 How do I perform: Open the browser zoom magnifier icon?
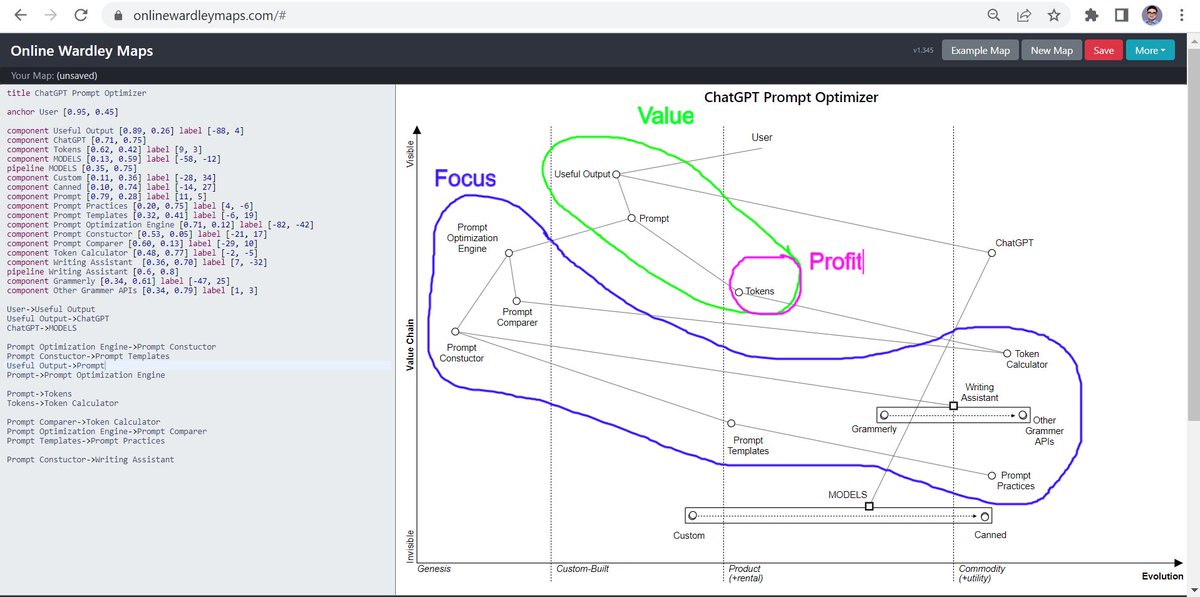pyautogui.click(x=994, y=16)
